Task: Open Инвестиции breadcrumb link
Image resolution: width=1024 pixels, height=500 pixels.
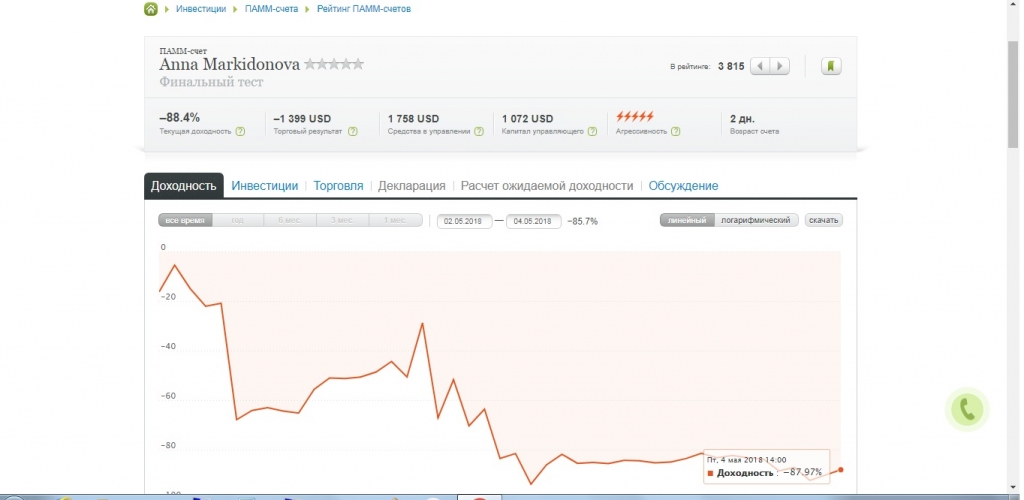Action: (201, 9)
